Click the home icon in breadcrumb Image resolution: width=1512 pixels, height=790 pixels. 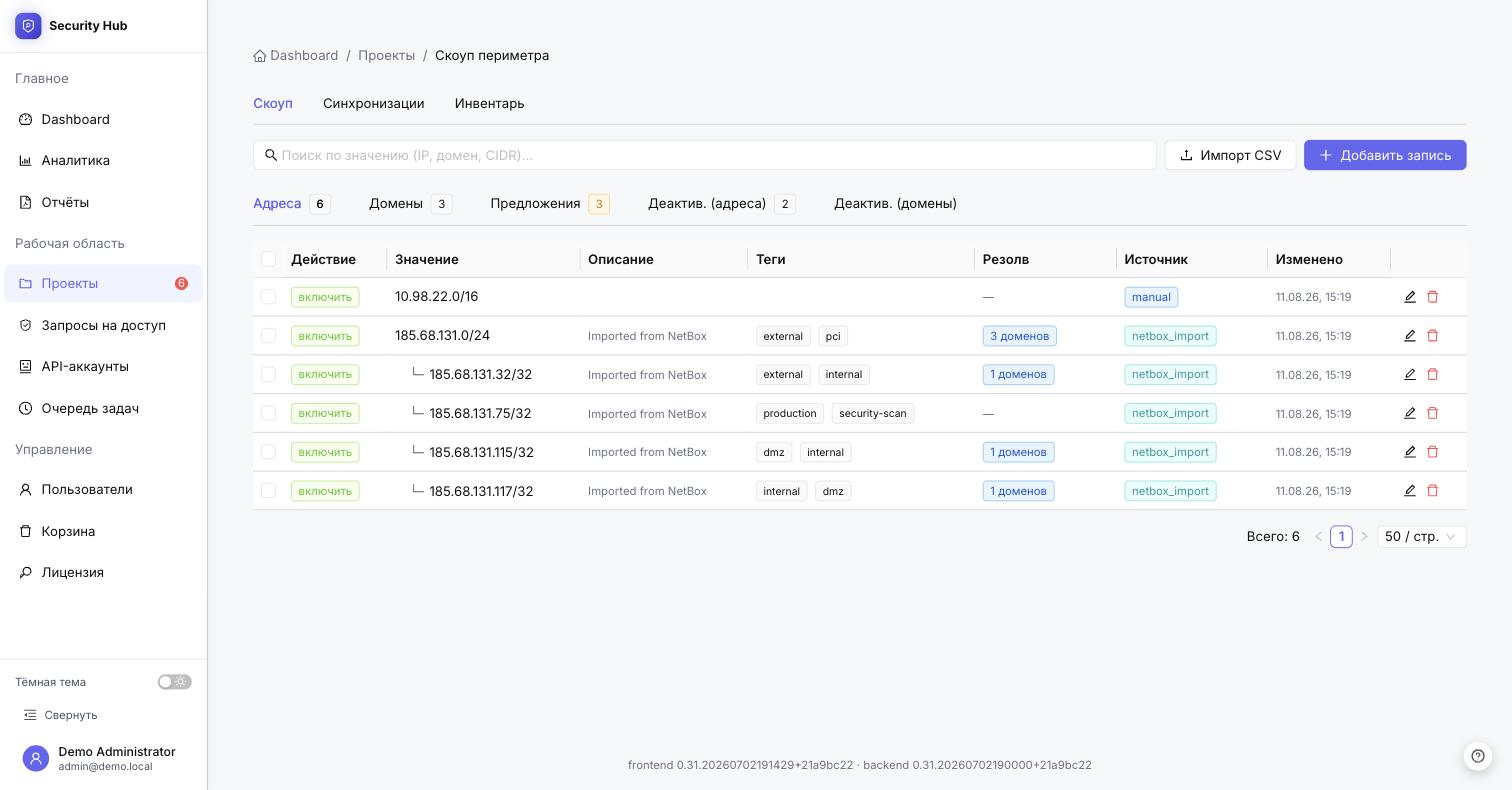pyautogui.click(x=260, y=56)
